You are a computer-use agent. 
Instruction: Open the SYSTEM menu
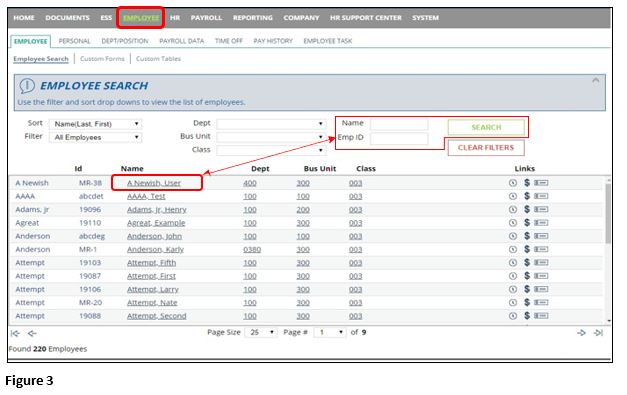(x=425, y=18)
